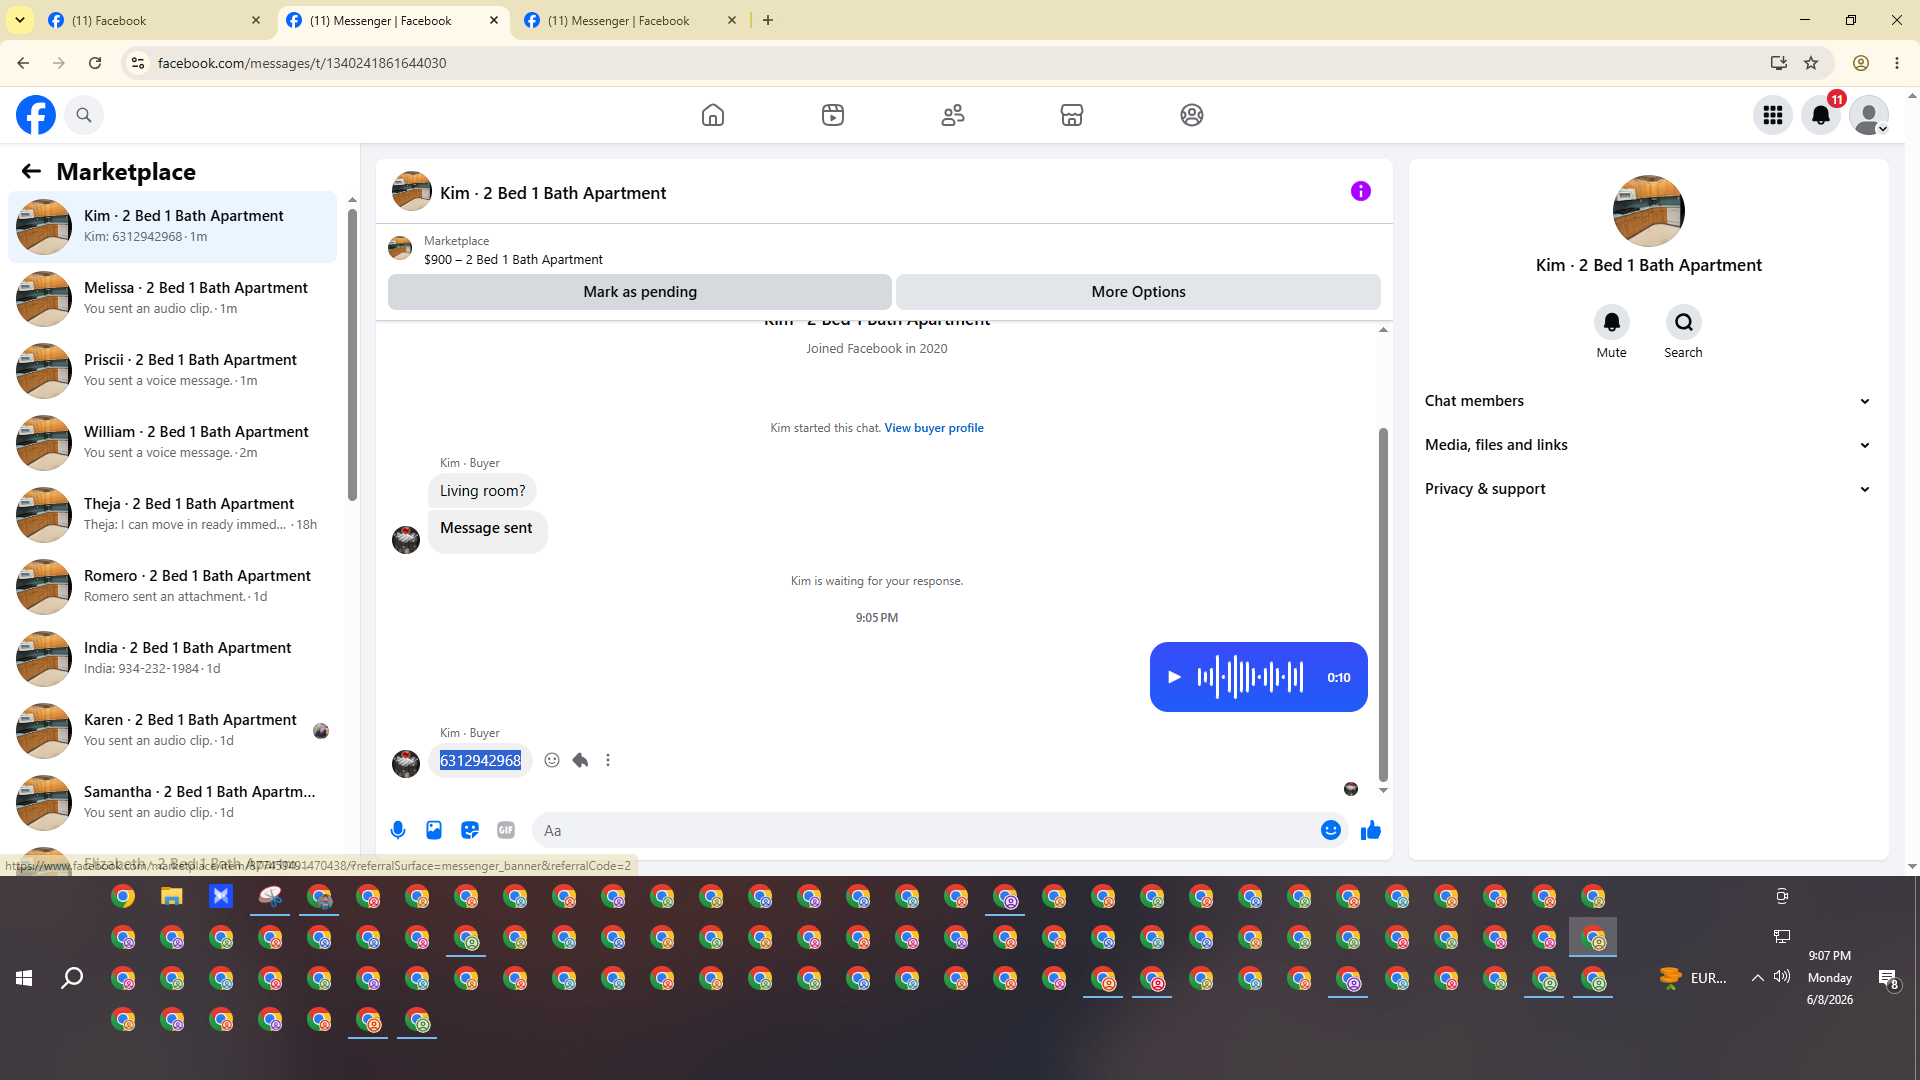This screenshot has height=1080, width=1920.
Task: Open a new browser tab
Action: (768, 20)
